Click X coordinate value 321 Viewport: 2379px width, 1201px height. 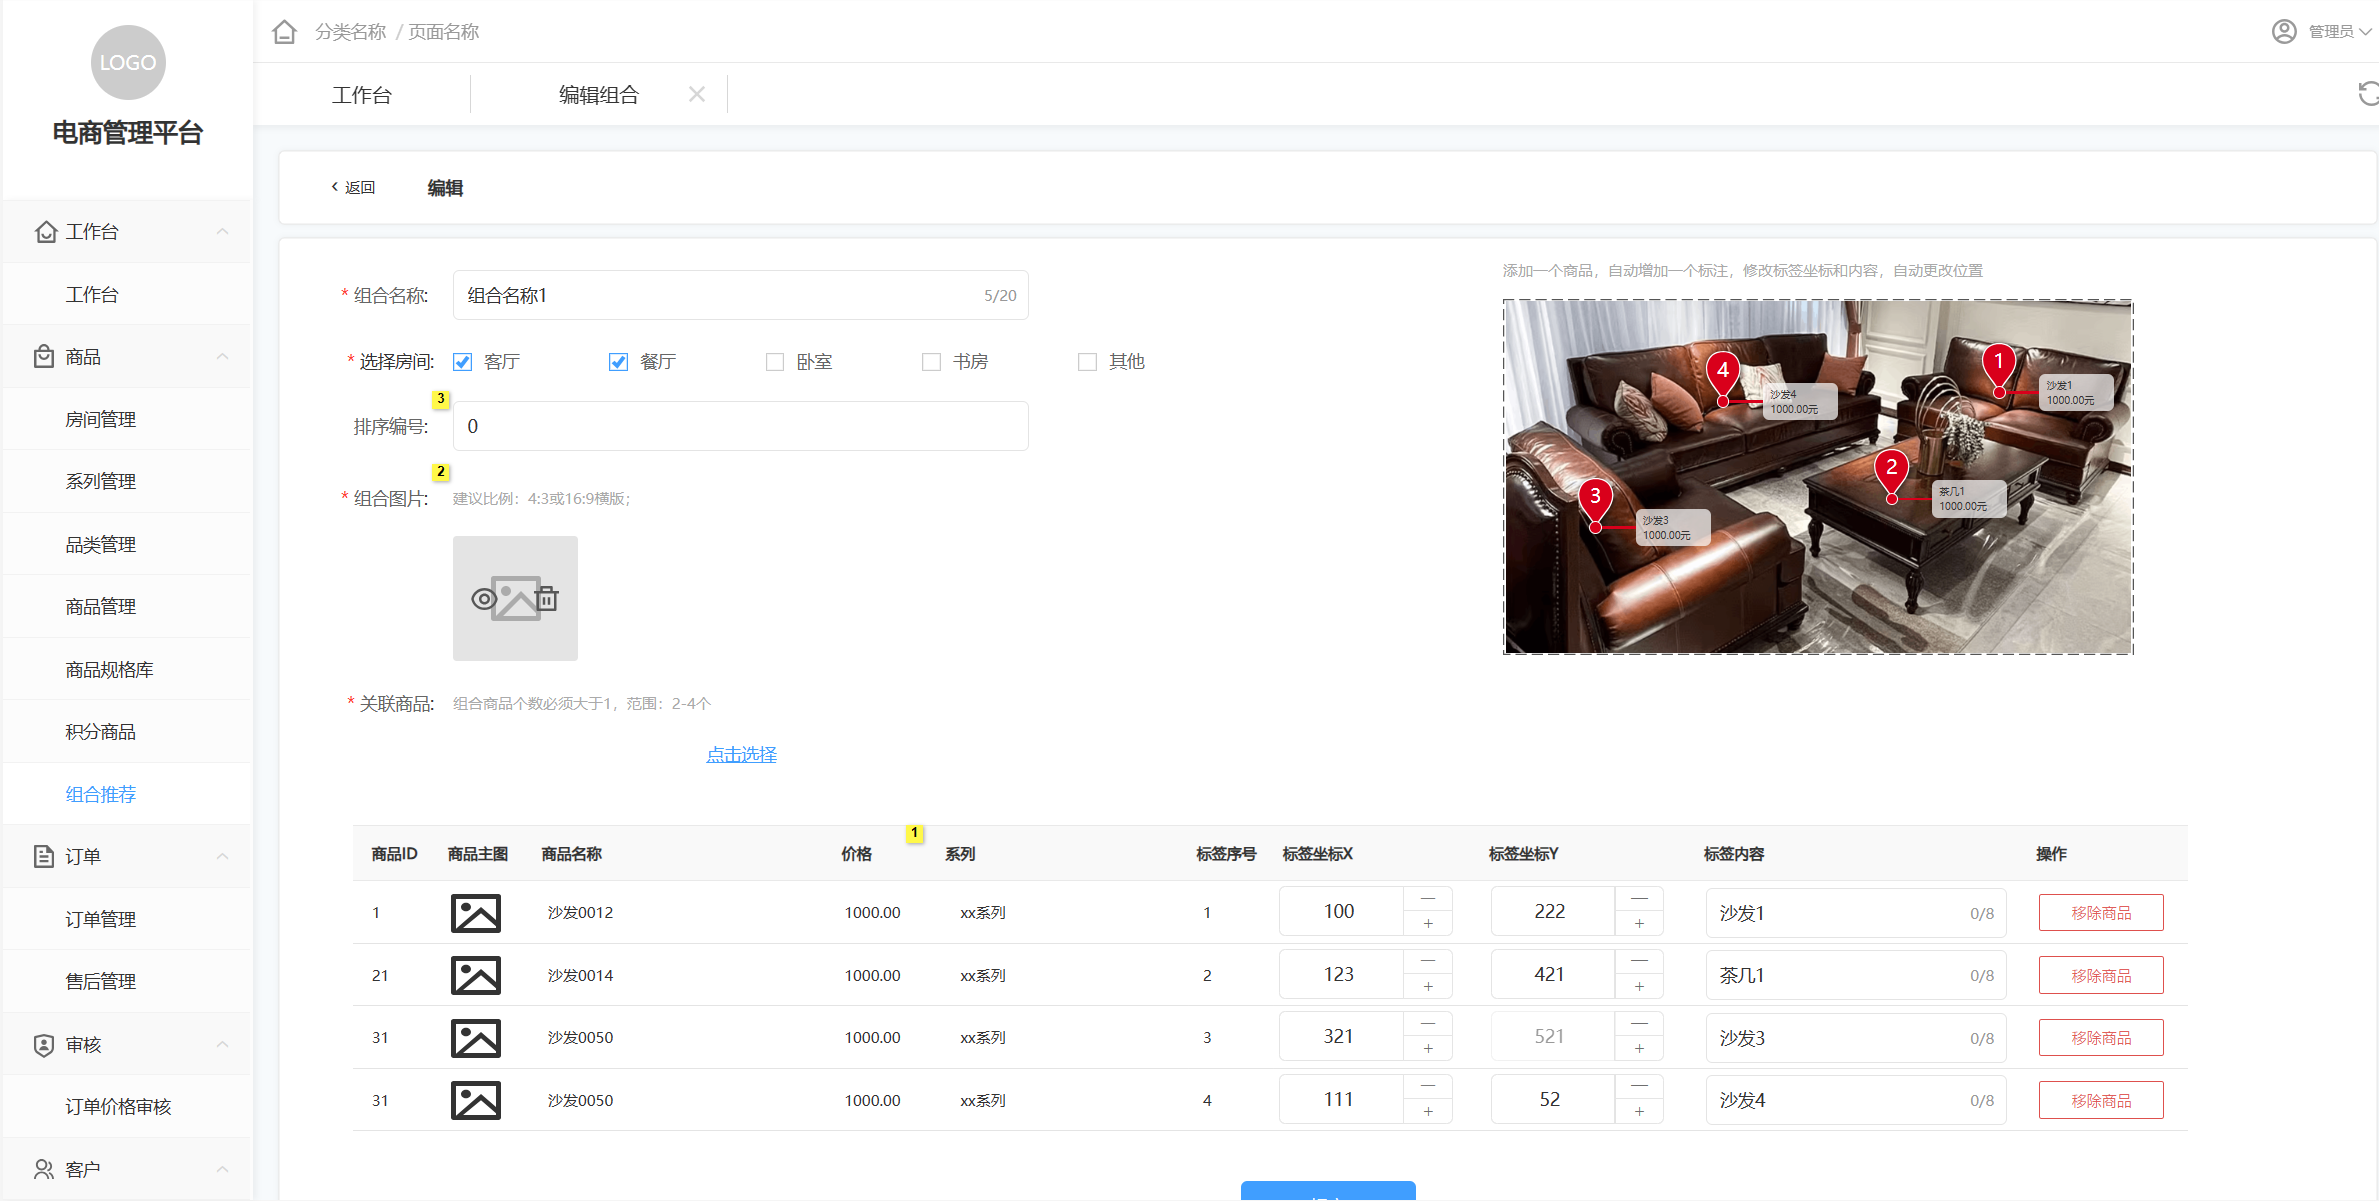pos(1340,1037)
